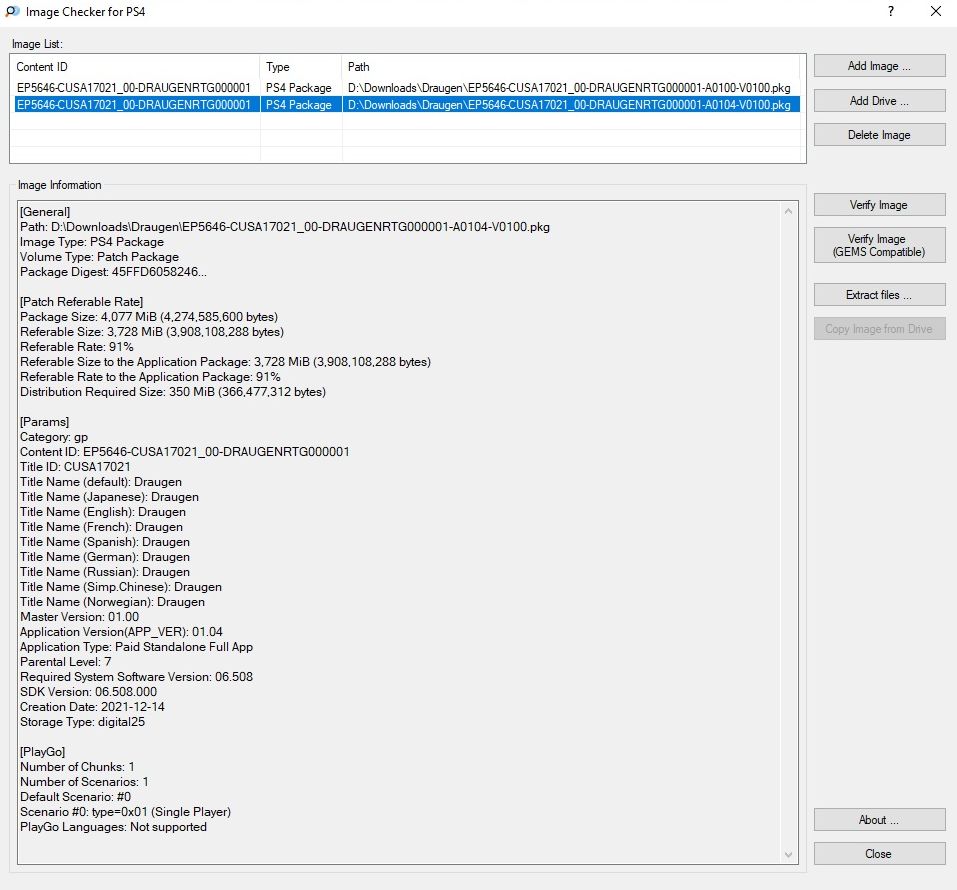Screen dimensions: 957x890
Task: Click the Creation Date: 2021-12-14 line
Action: (92, 707)
